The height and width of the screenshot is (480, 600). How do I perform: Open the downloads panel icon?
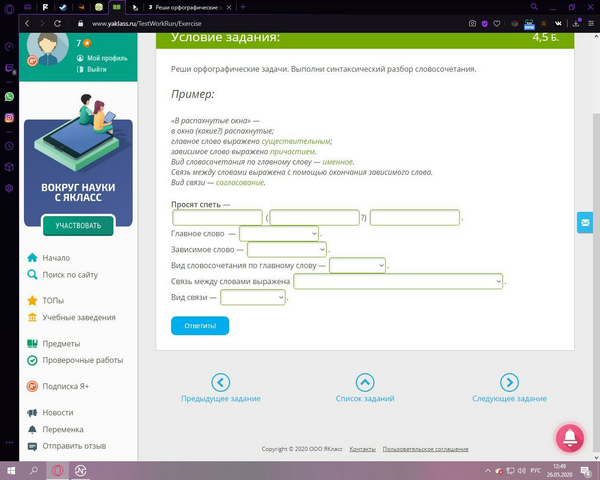coord(576,24)
